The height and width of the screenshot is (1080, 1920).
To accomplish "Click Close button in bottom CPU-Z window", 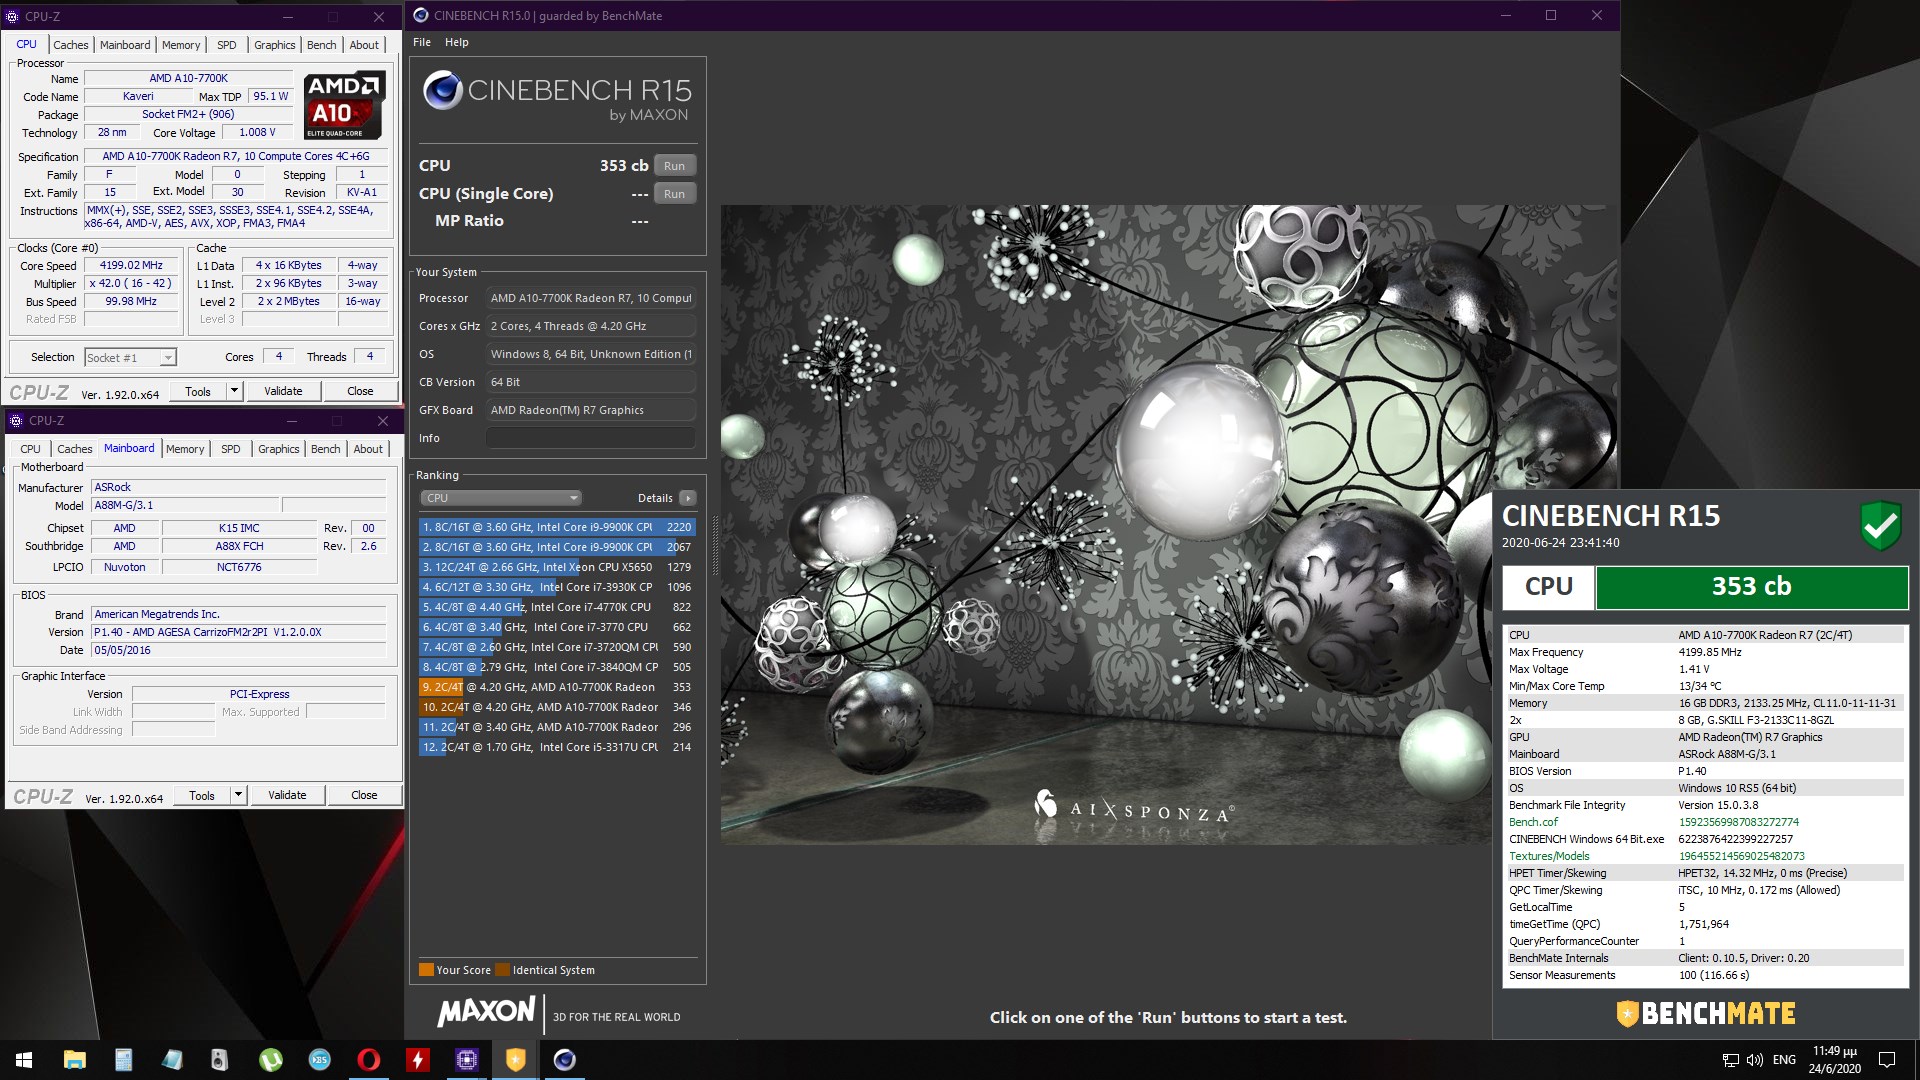I will click(364, 795).
